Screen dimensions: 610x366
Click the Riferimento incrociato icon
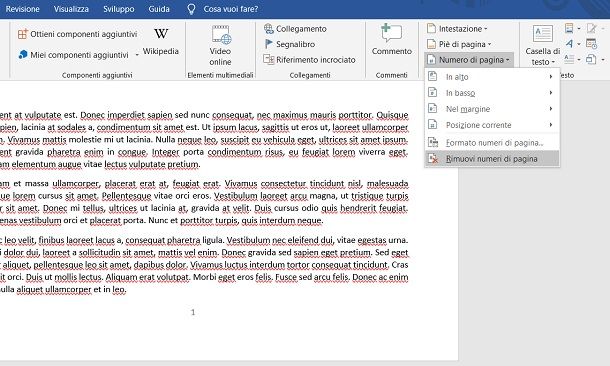point(268,60)
